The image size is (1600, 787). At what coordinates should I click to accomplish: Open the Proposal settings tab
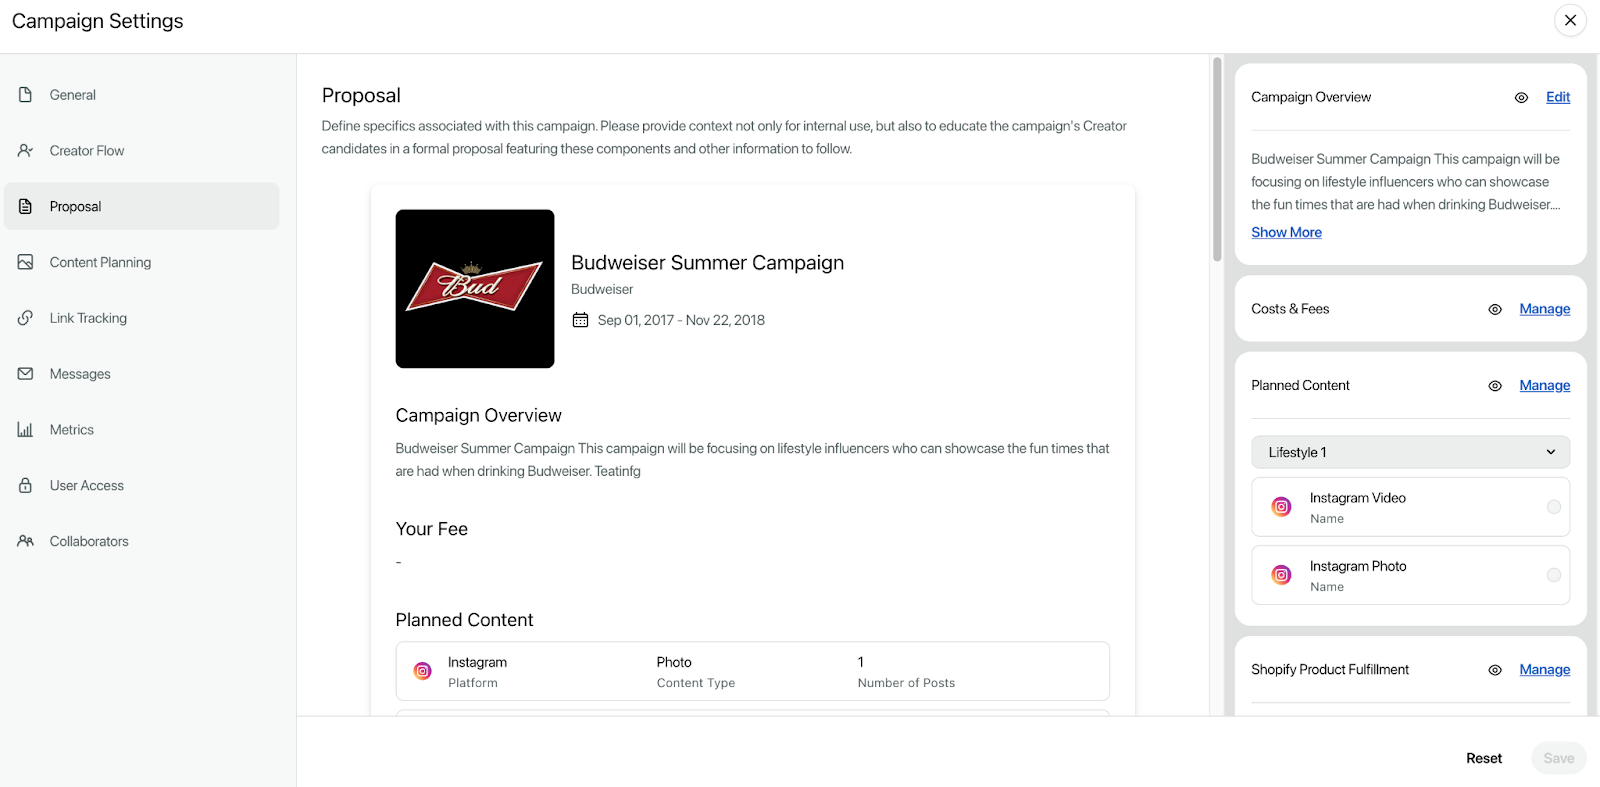click(141, 206)
